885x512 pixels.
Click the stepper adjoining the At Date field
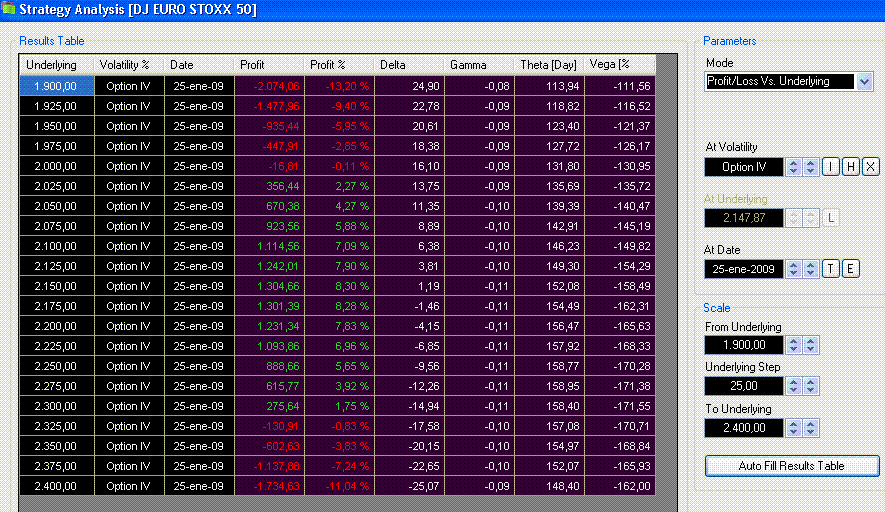794,269
